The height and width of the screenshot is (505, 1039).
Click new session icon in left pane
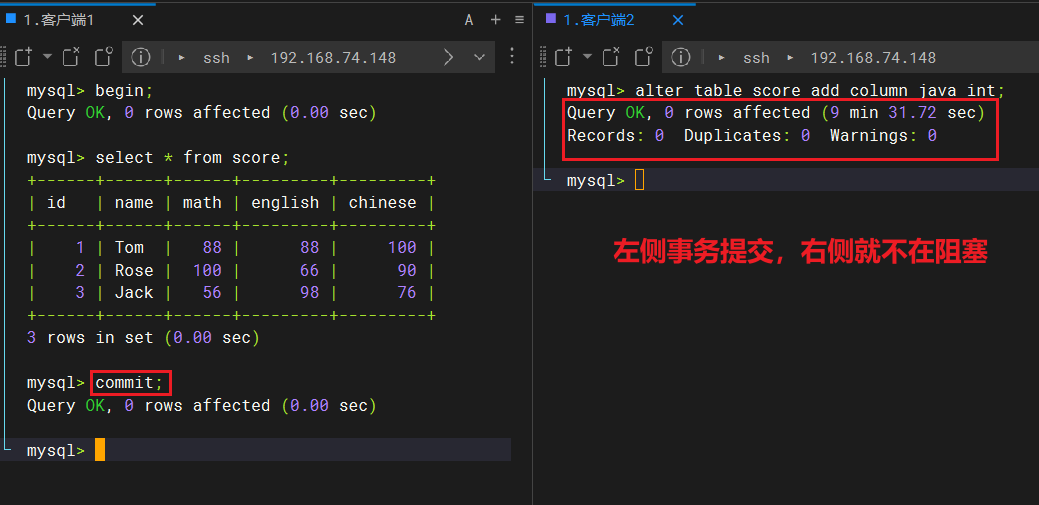[23, 57]
